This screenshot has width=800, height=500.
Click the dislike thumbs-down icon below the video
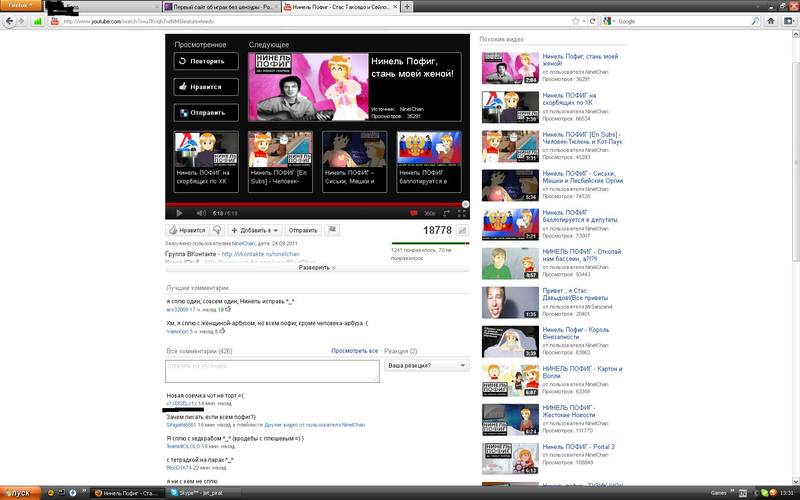click(216, 230)
